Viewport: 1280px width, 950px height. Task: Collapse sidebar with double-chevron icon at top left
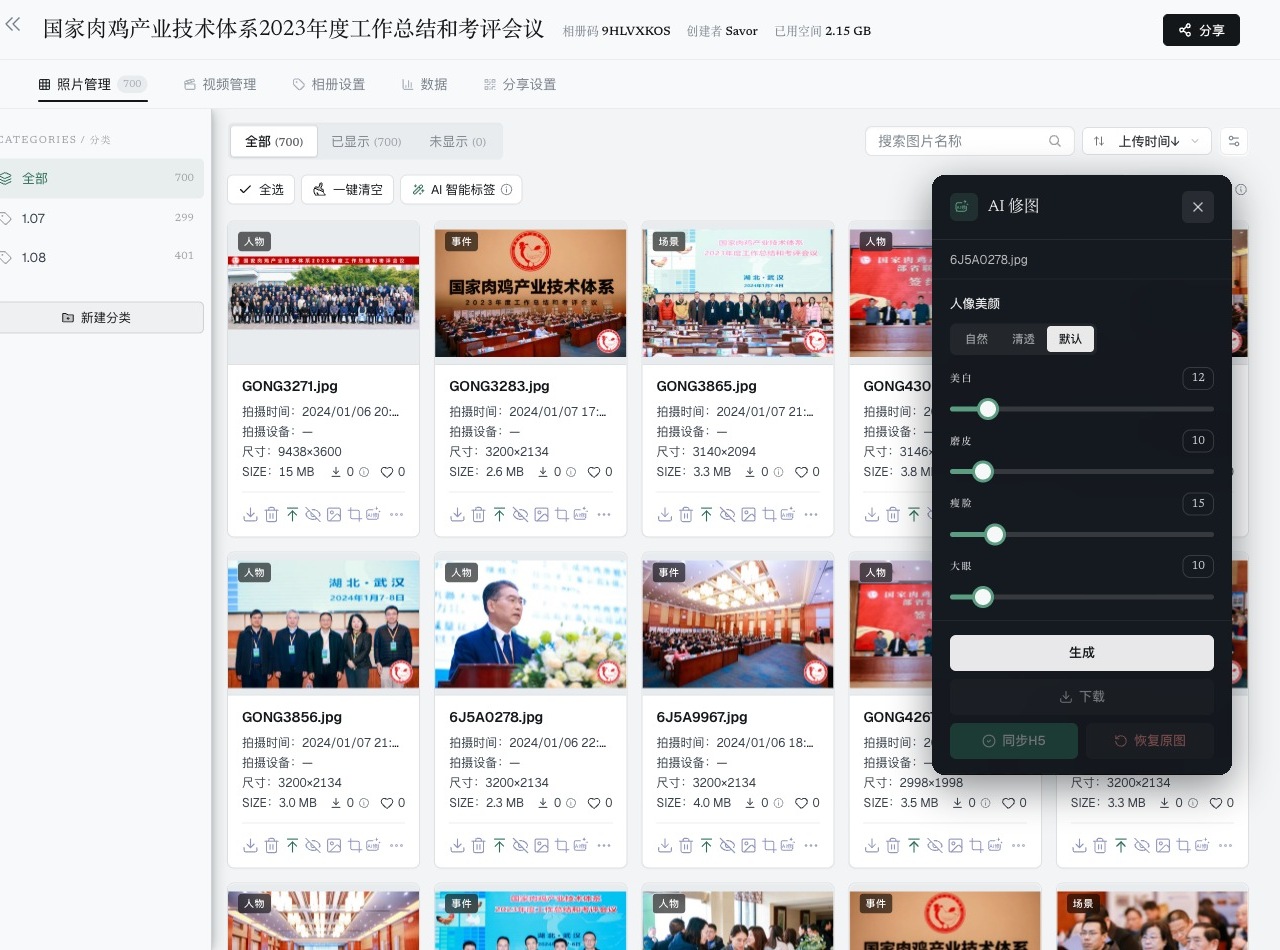tap(13, 24)
